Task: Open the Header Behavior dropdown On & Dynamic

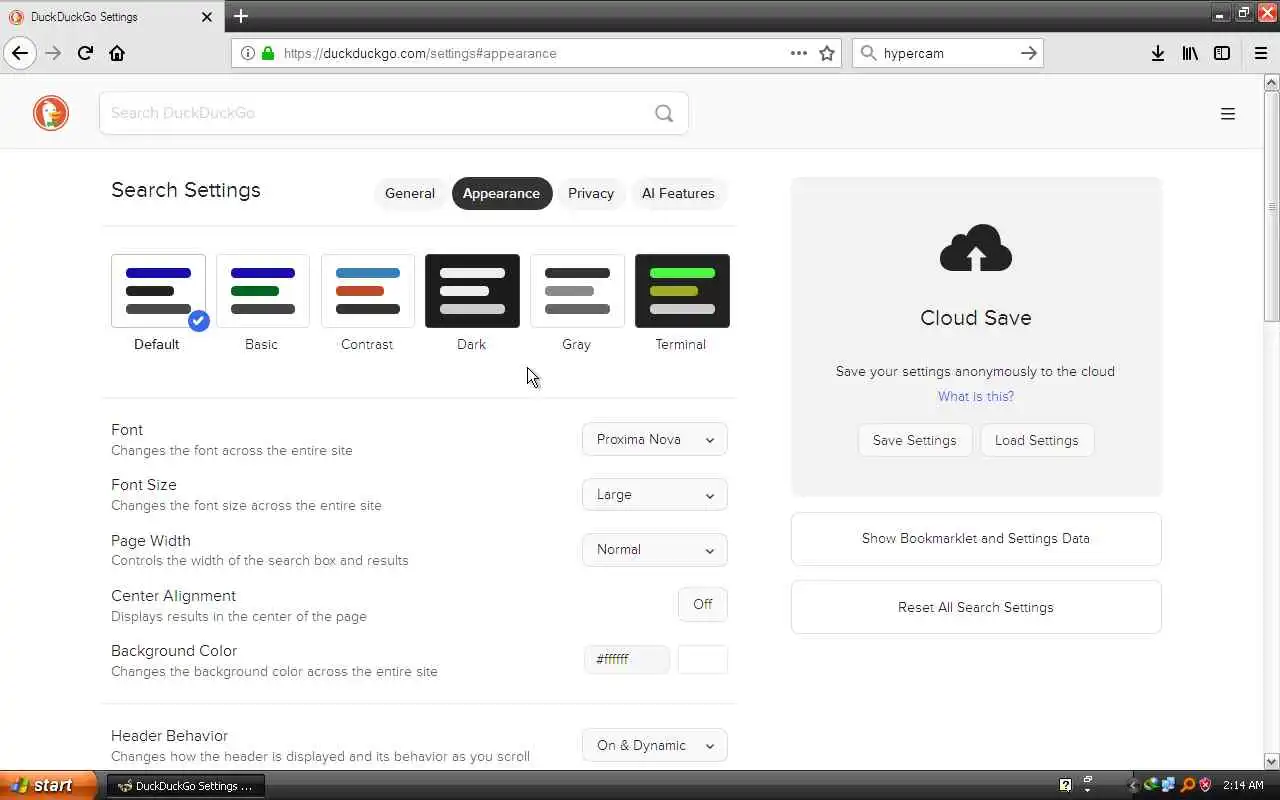Action: coord(655,745)
